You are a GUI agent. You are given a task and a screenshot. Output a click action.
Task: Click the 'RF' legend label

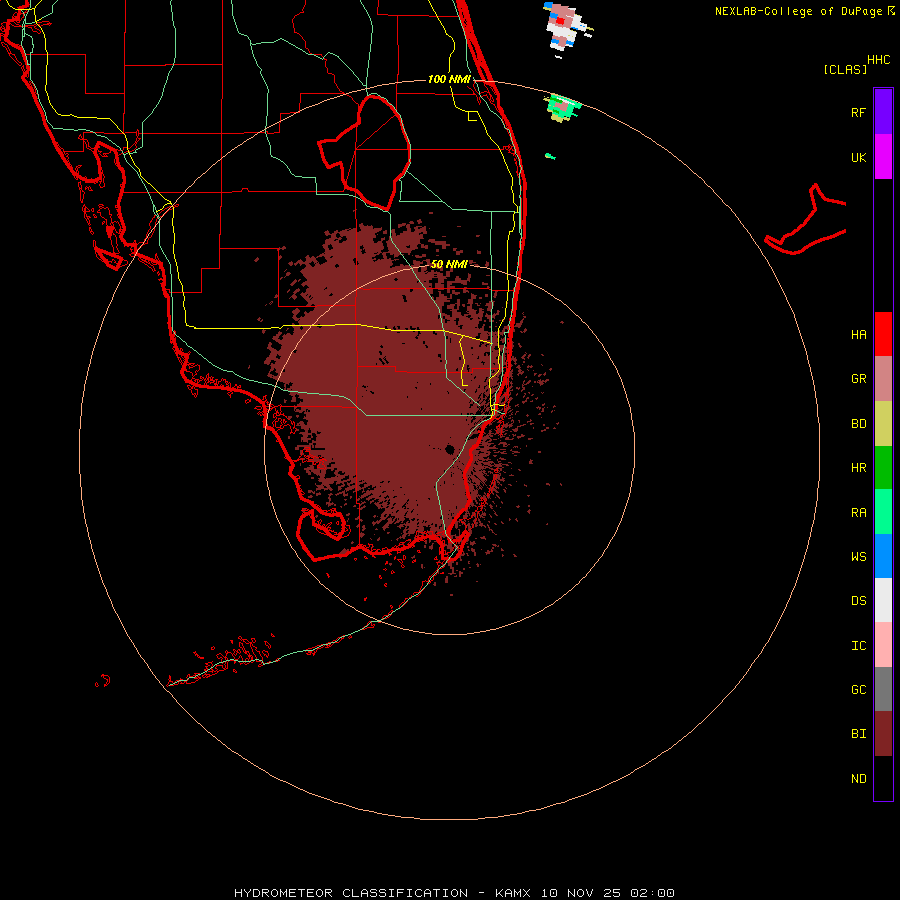[x=858, y=113]
